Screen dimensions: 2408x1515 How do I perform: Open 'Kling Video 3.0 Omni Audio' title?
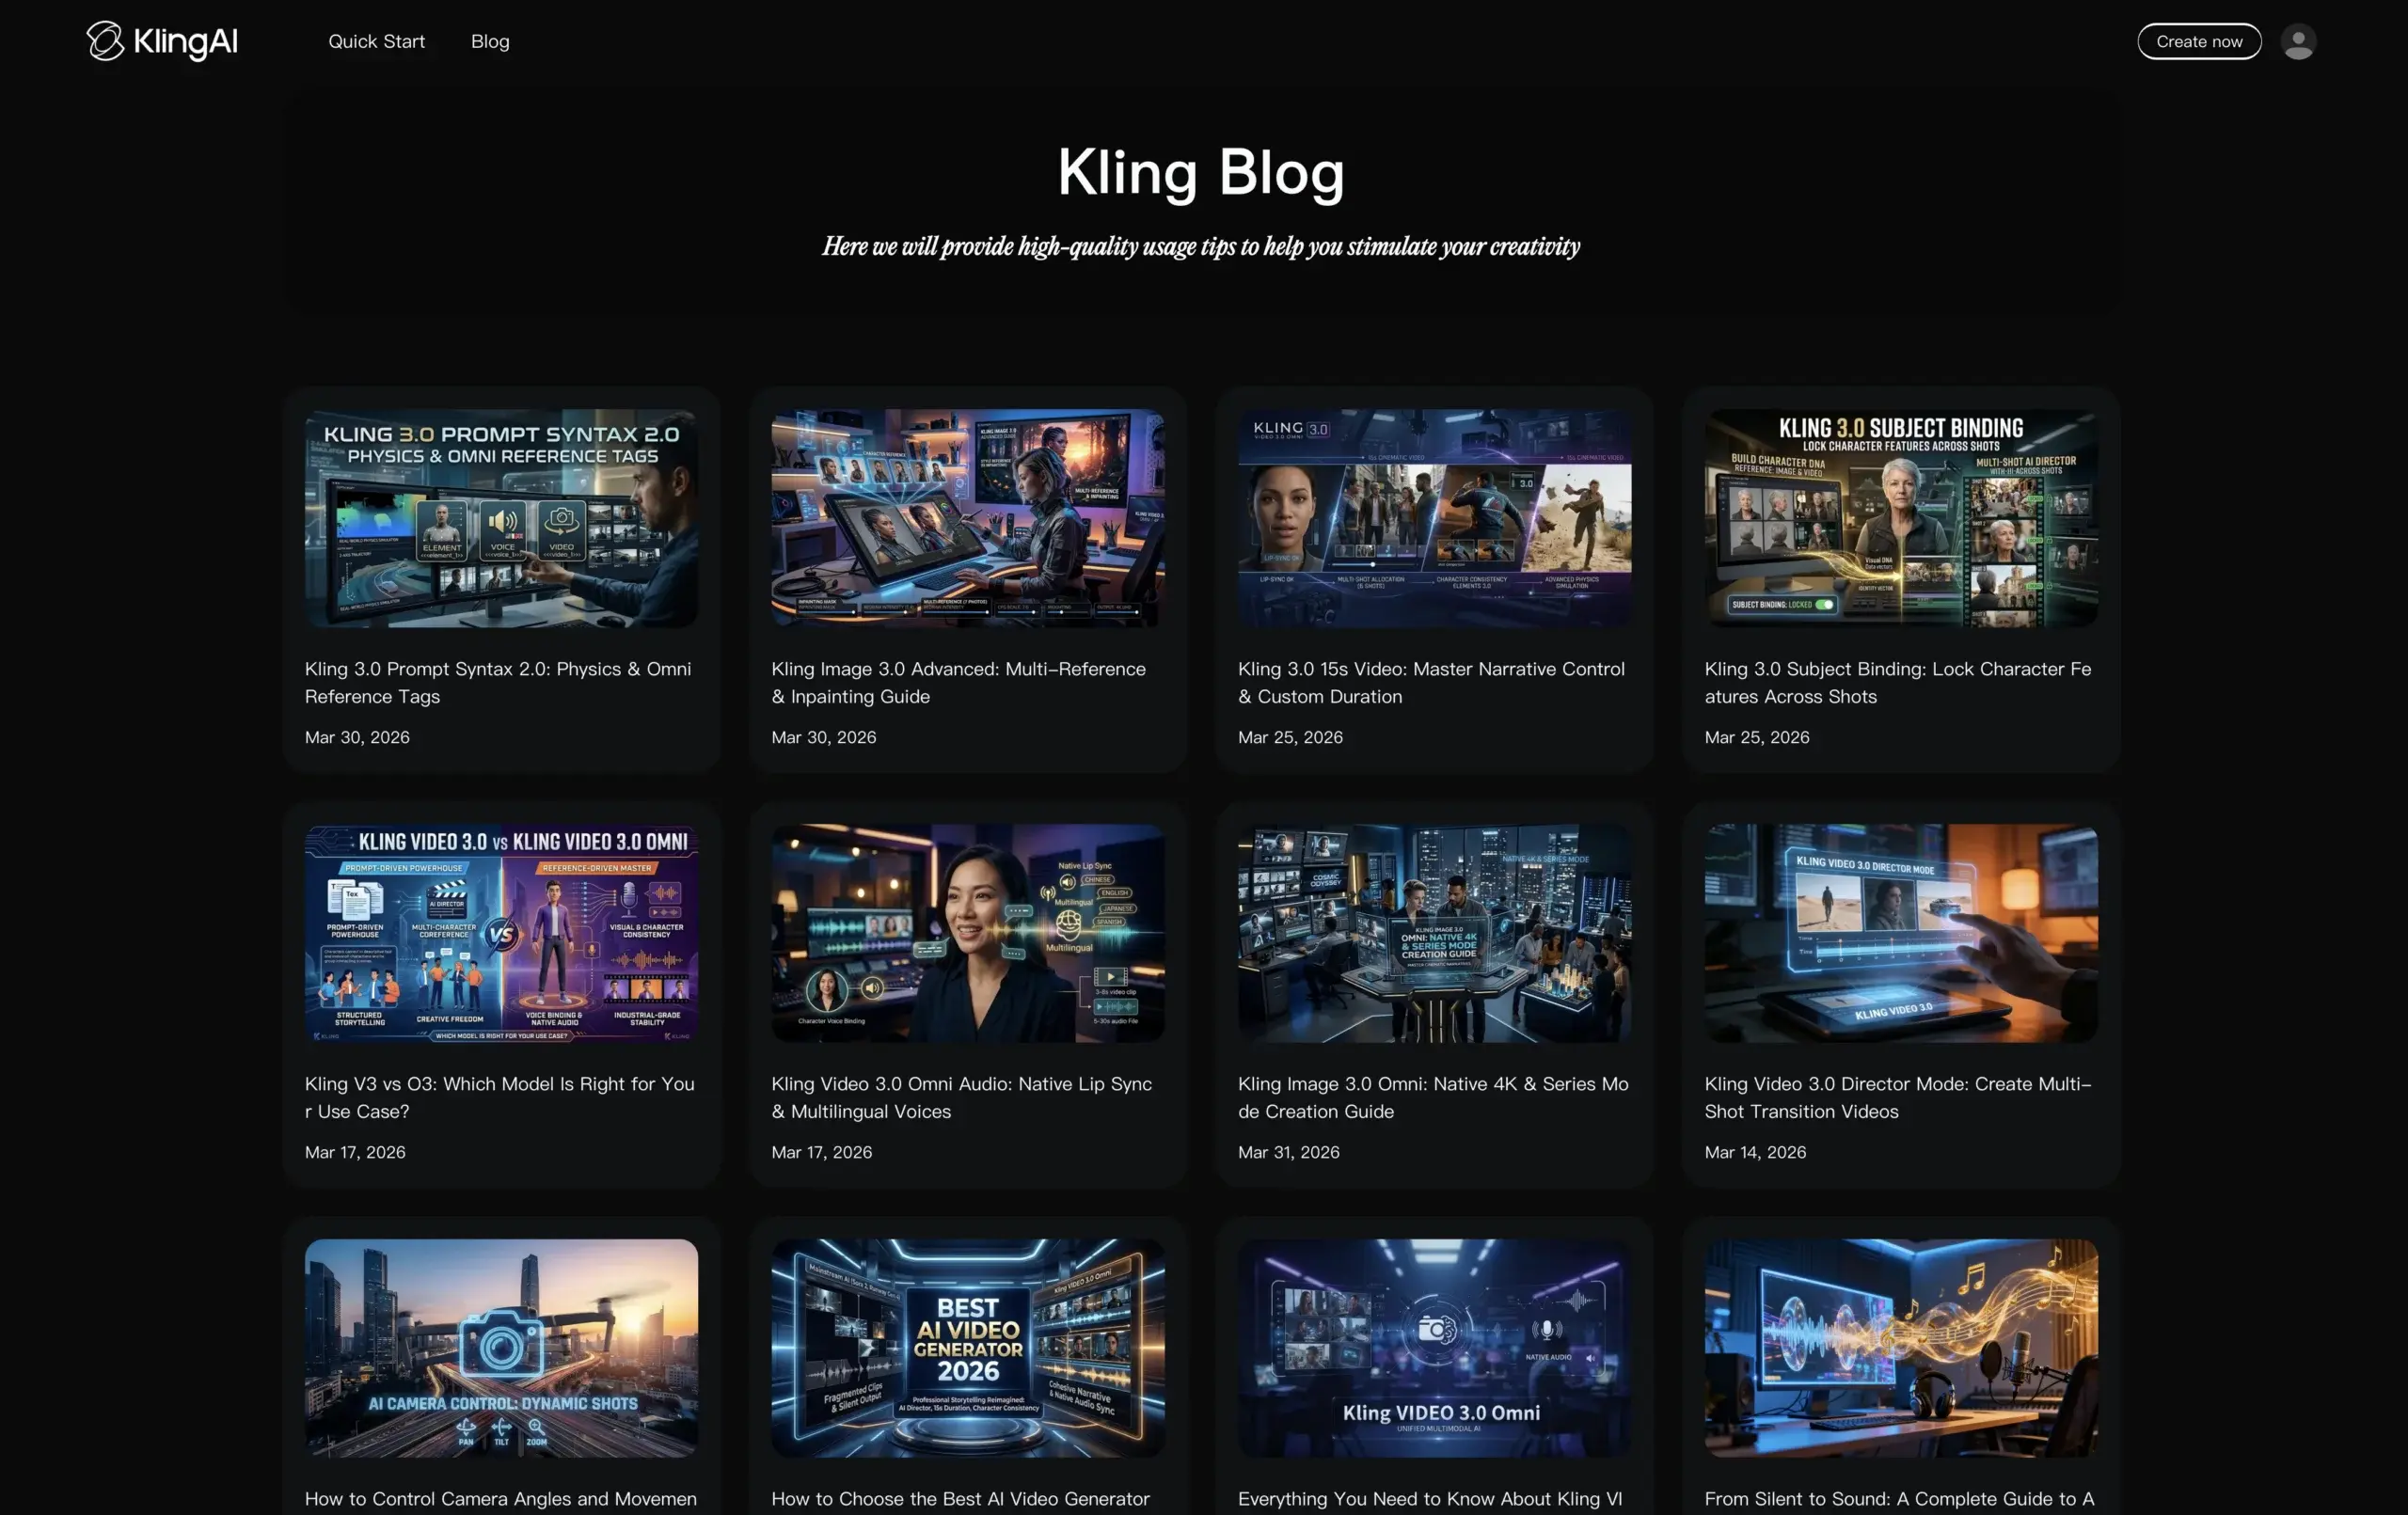(961, 1097)
